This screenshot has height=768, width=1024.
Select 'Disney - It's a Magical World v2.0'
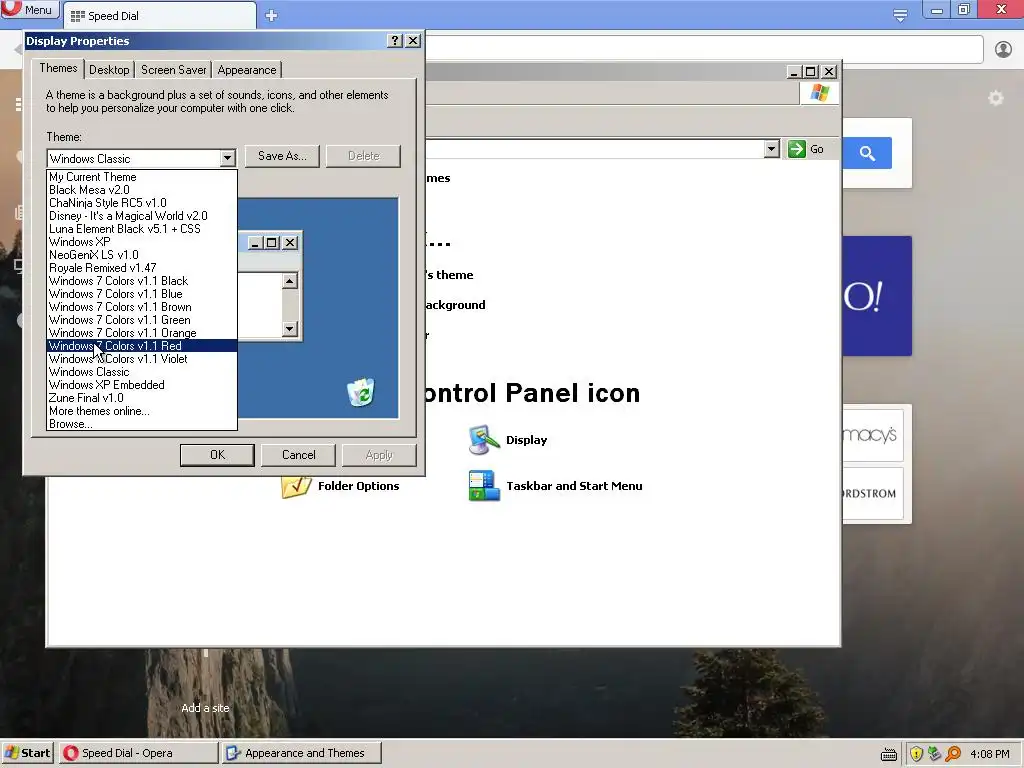[x=142, y=216]
